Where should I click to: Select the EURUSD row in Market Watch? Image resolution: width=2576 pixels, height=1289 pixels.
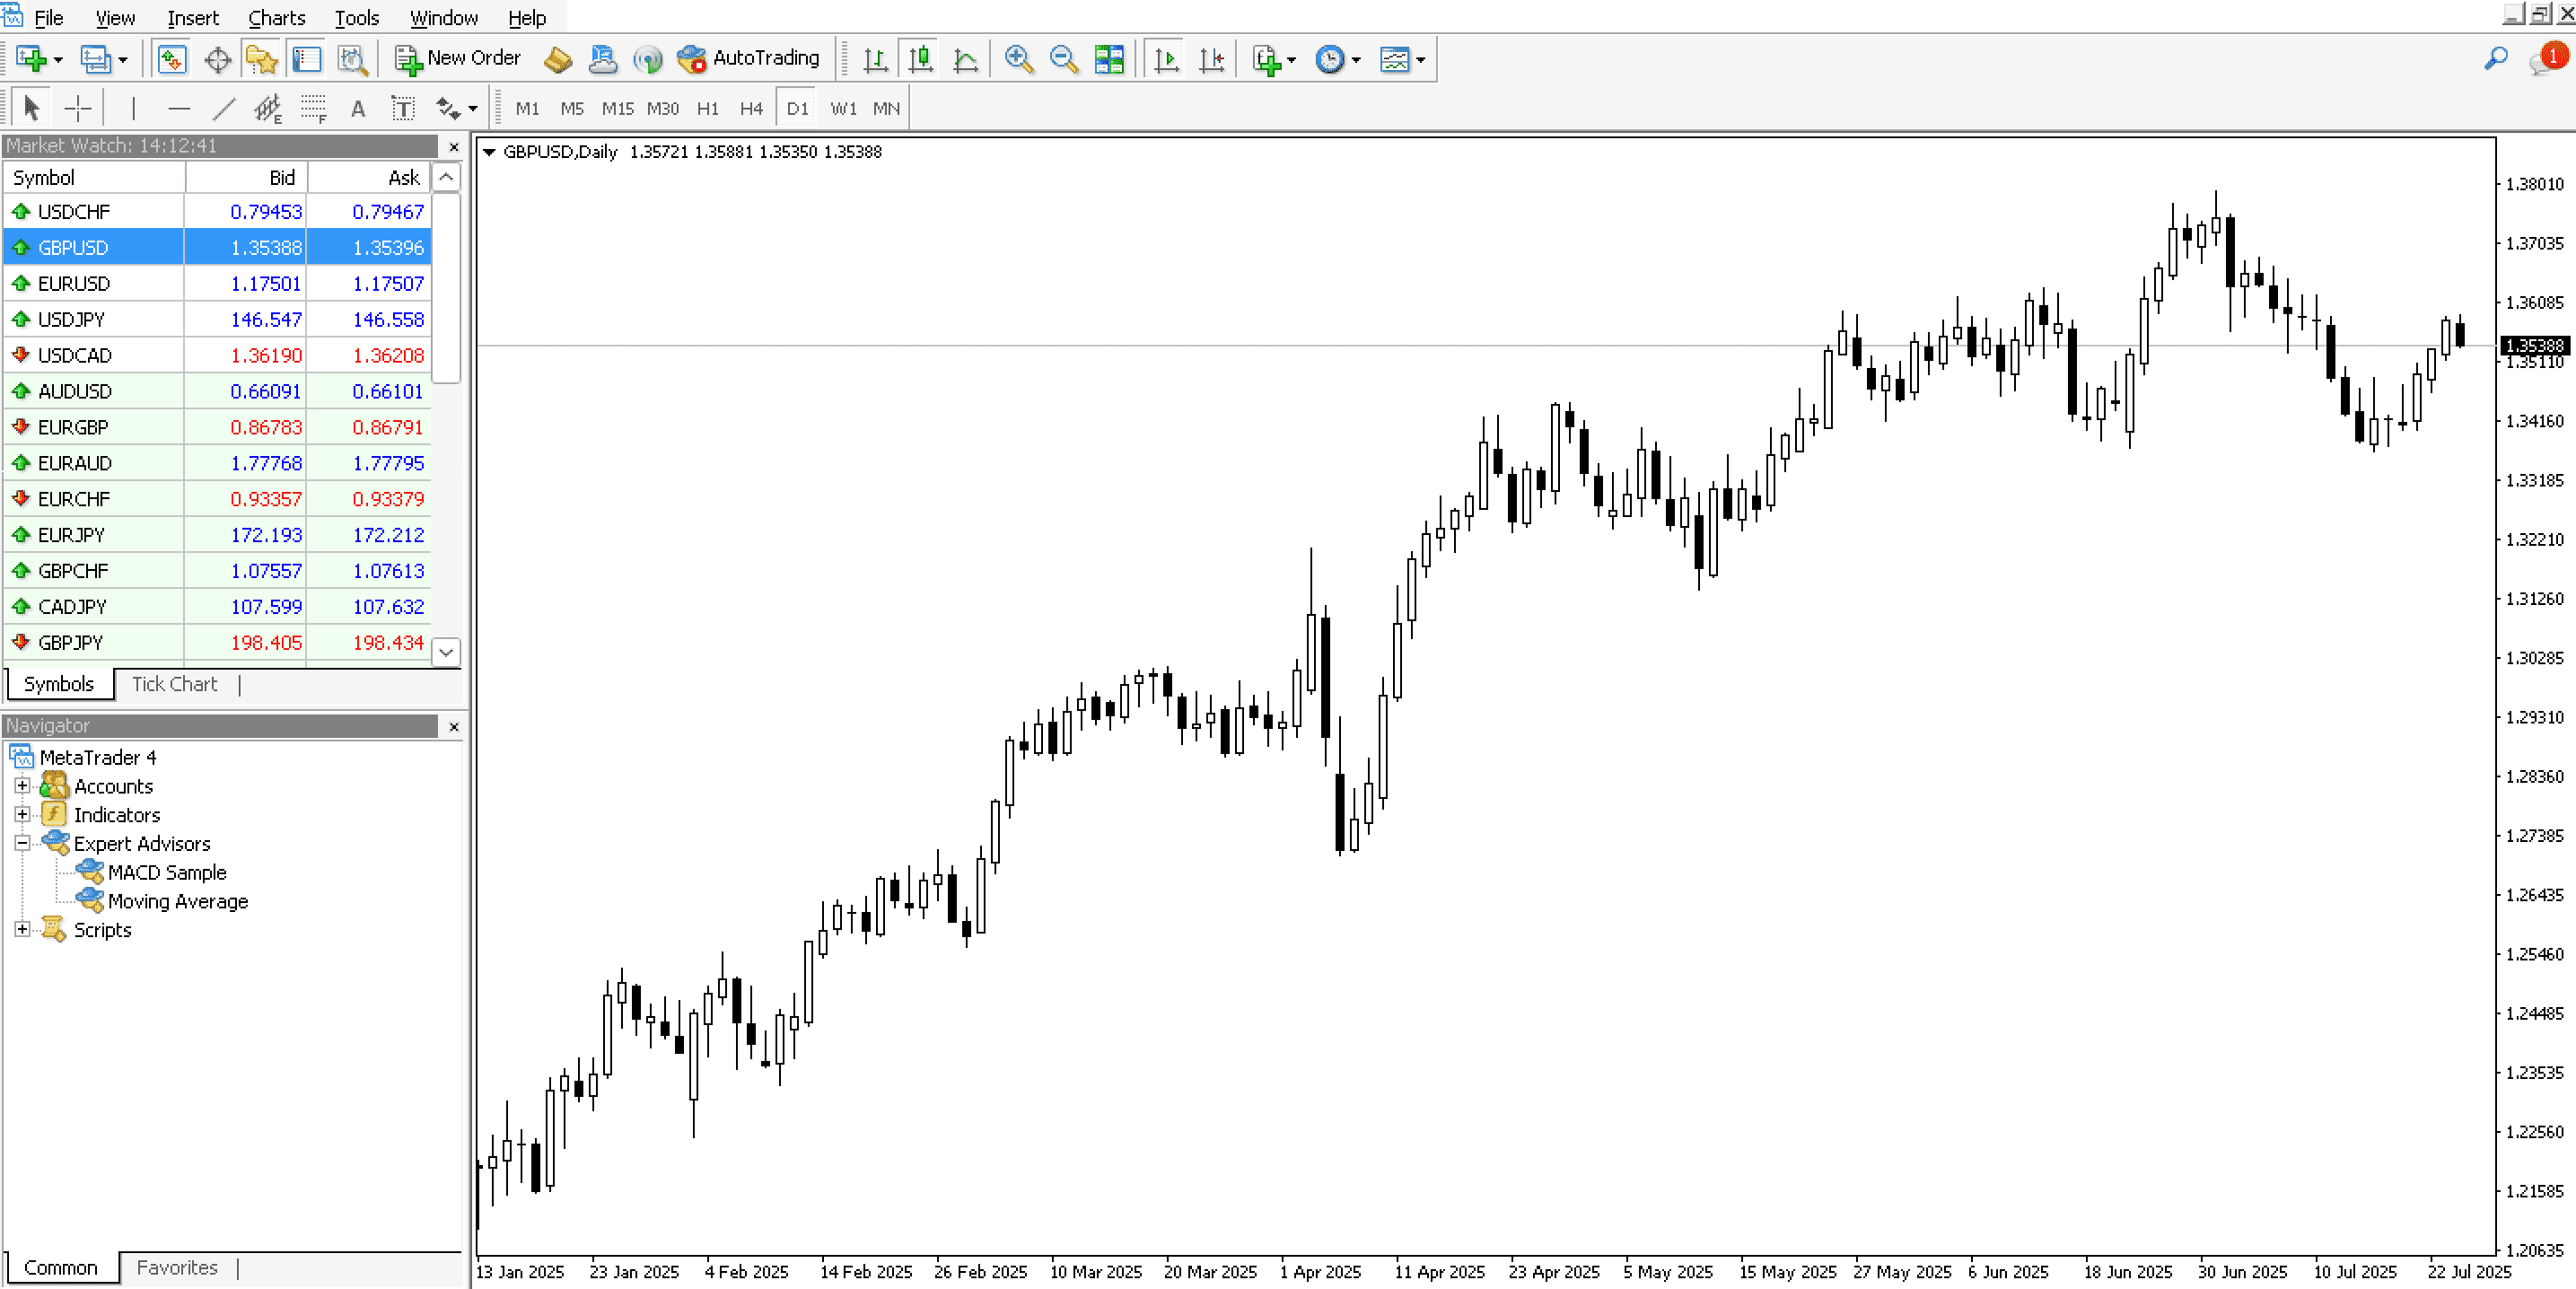click(217, 283)
